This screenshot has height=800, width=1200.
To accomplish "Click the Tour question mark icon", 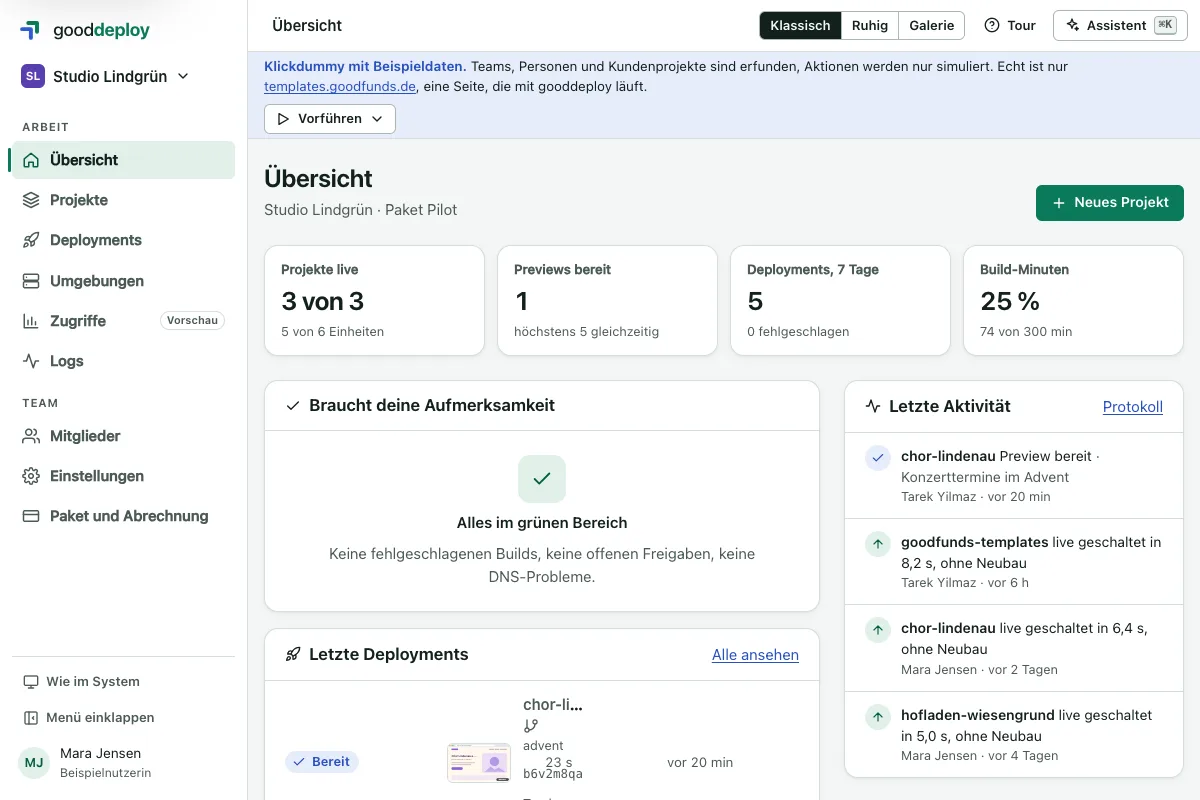I will point(992,25).
